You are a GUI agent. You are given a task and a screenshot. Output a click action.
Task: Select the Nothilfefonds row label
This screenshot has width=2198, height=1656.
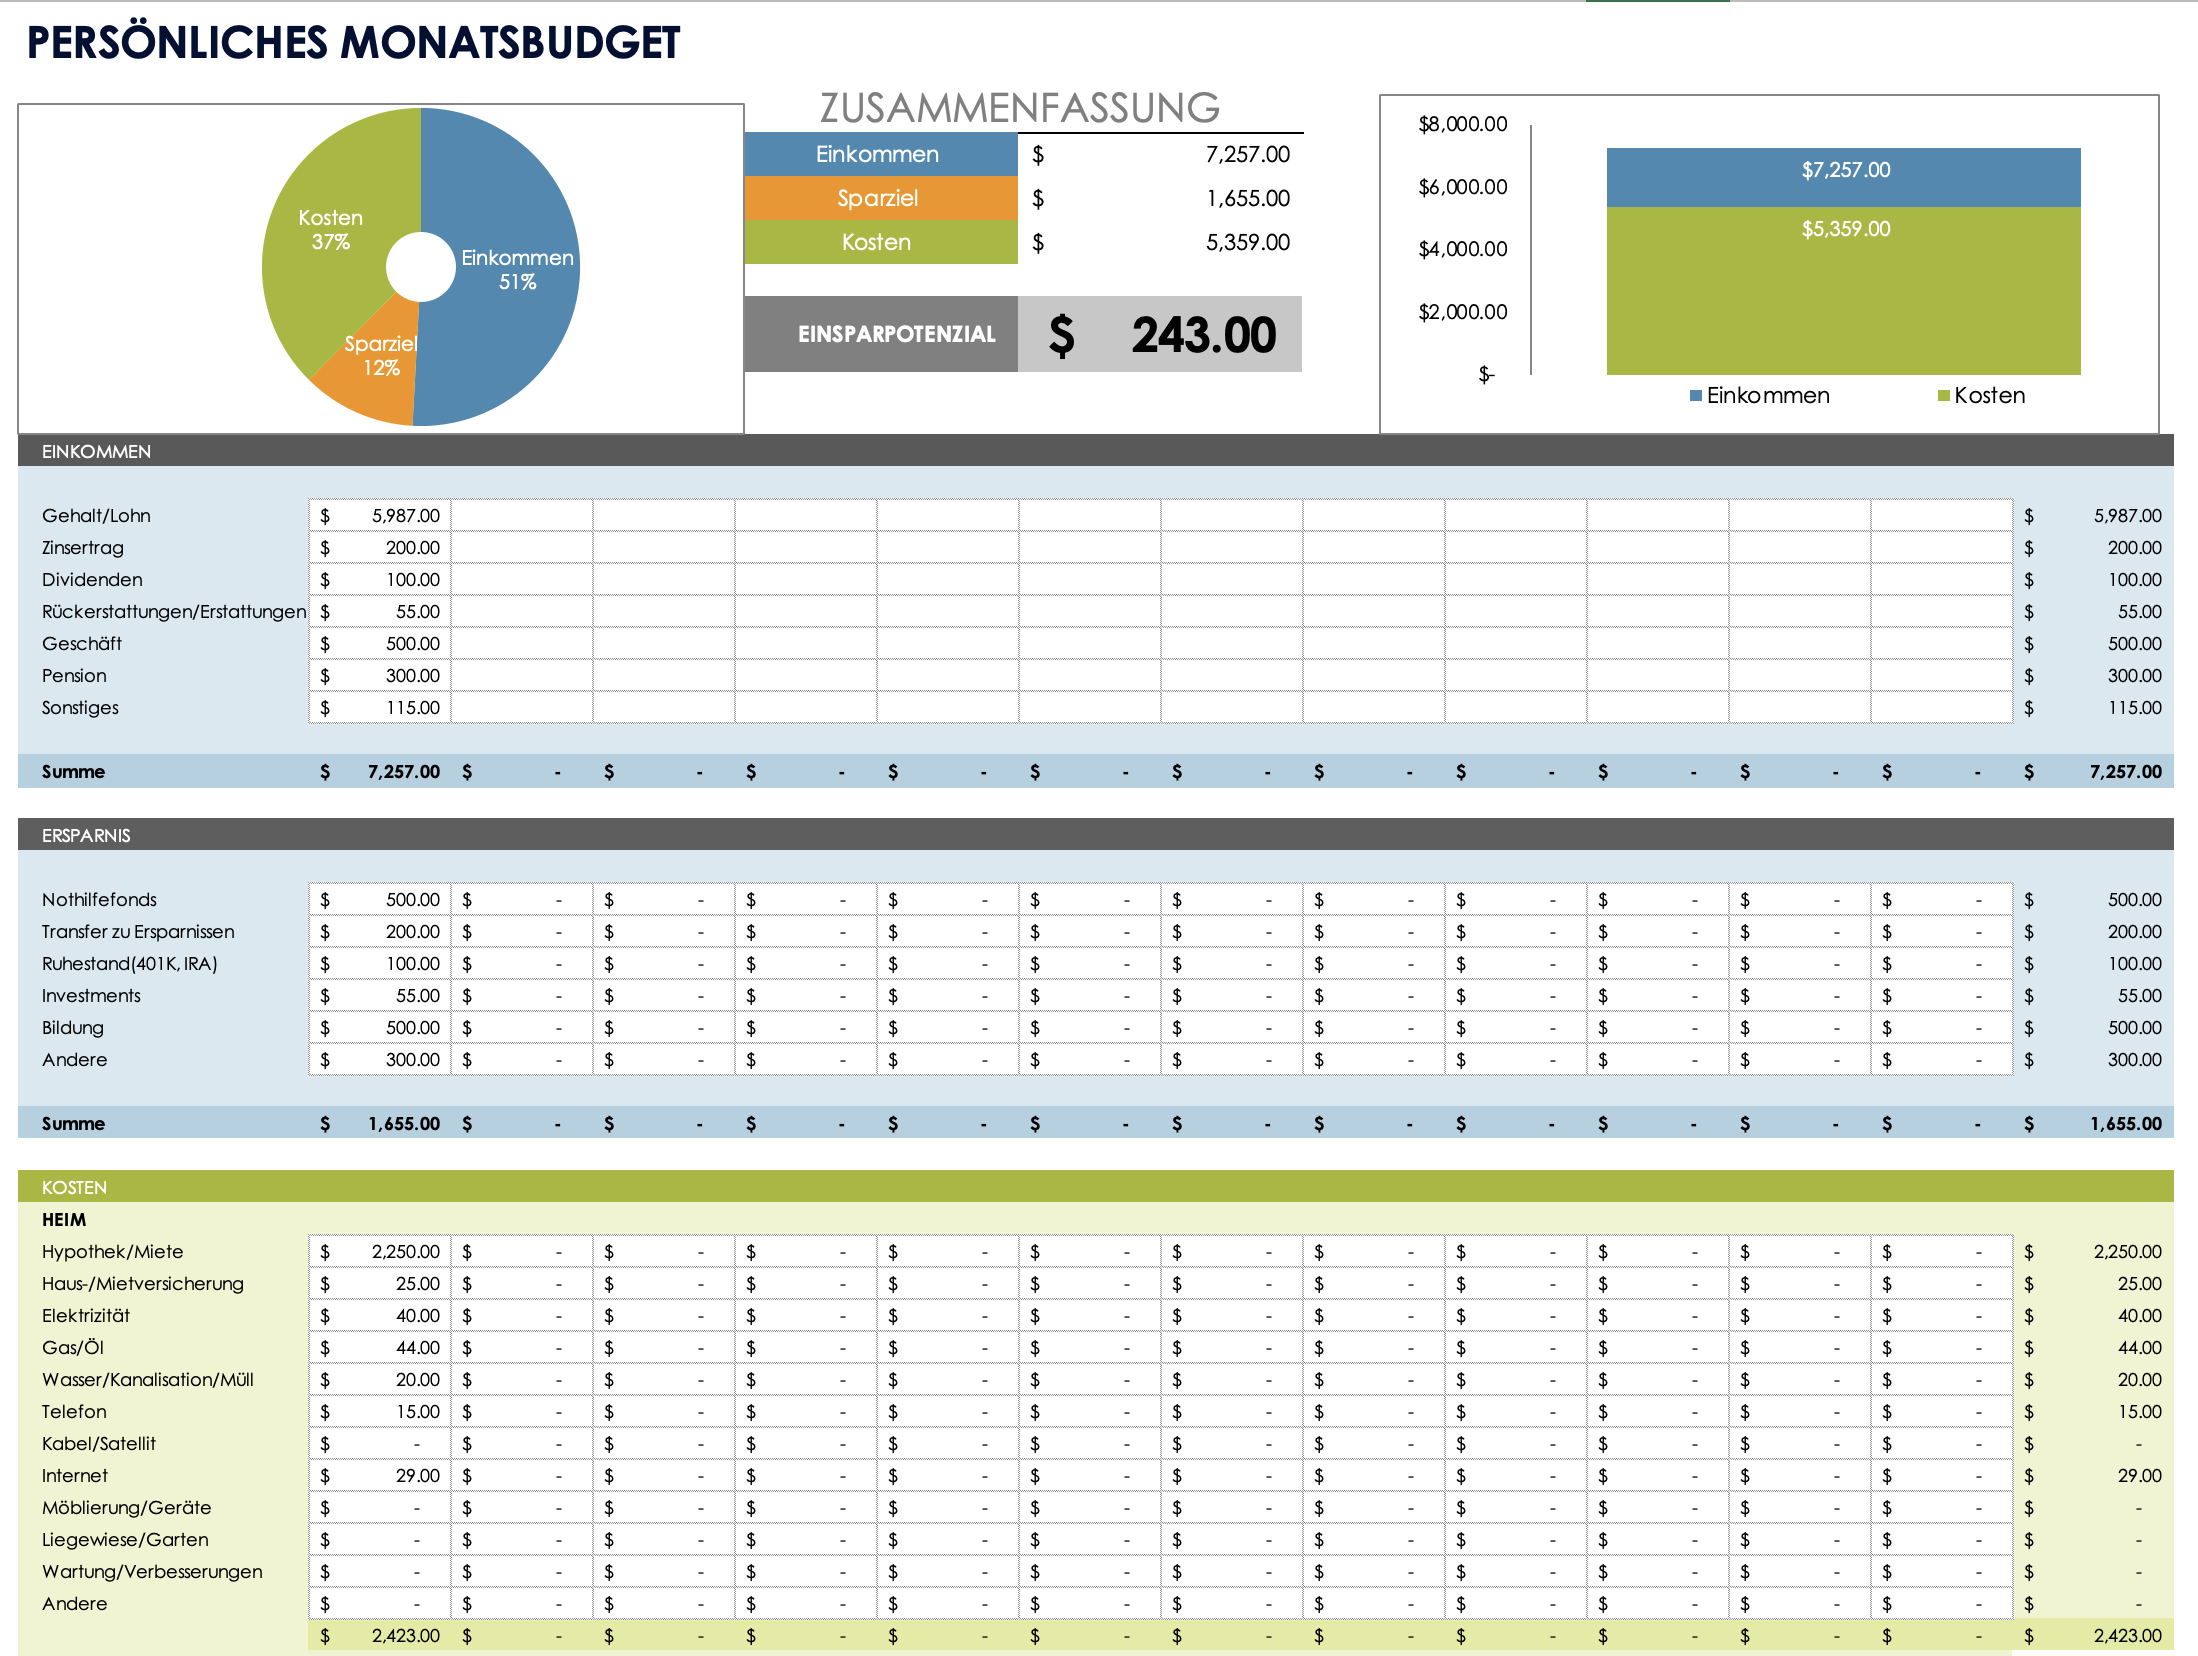(99, 900)
